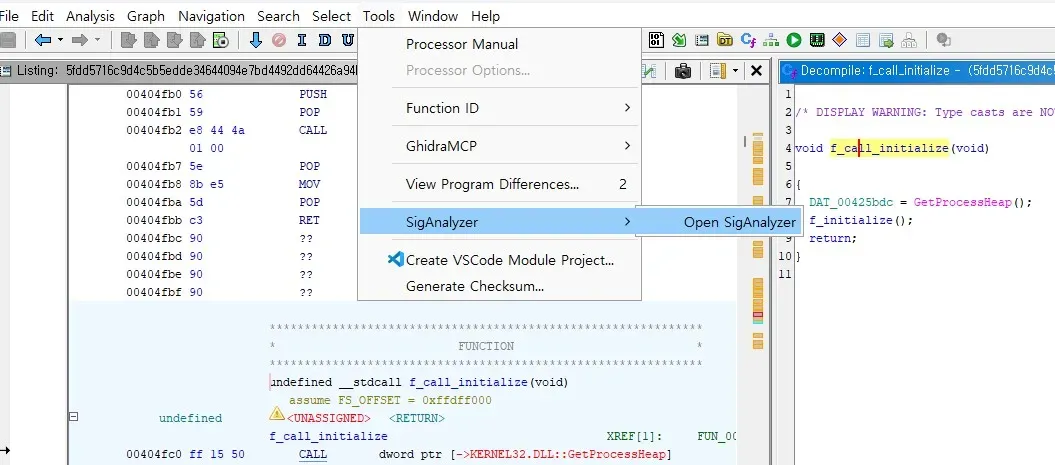The image size is (1055, 465).
Task: Close the Listing panel with X
Action: point(757,71)
